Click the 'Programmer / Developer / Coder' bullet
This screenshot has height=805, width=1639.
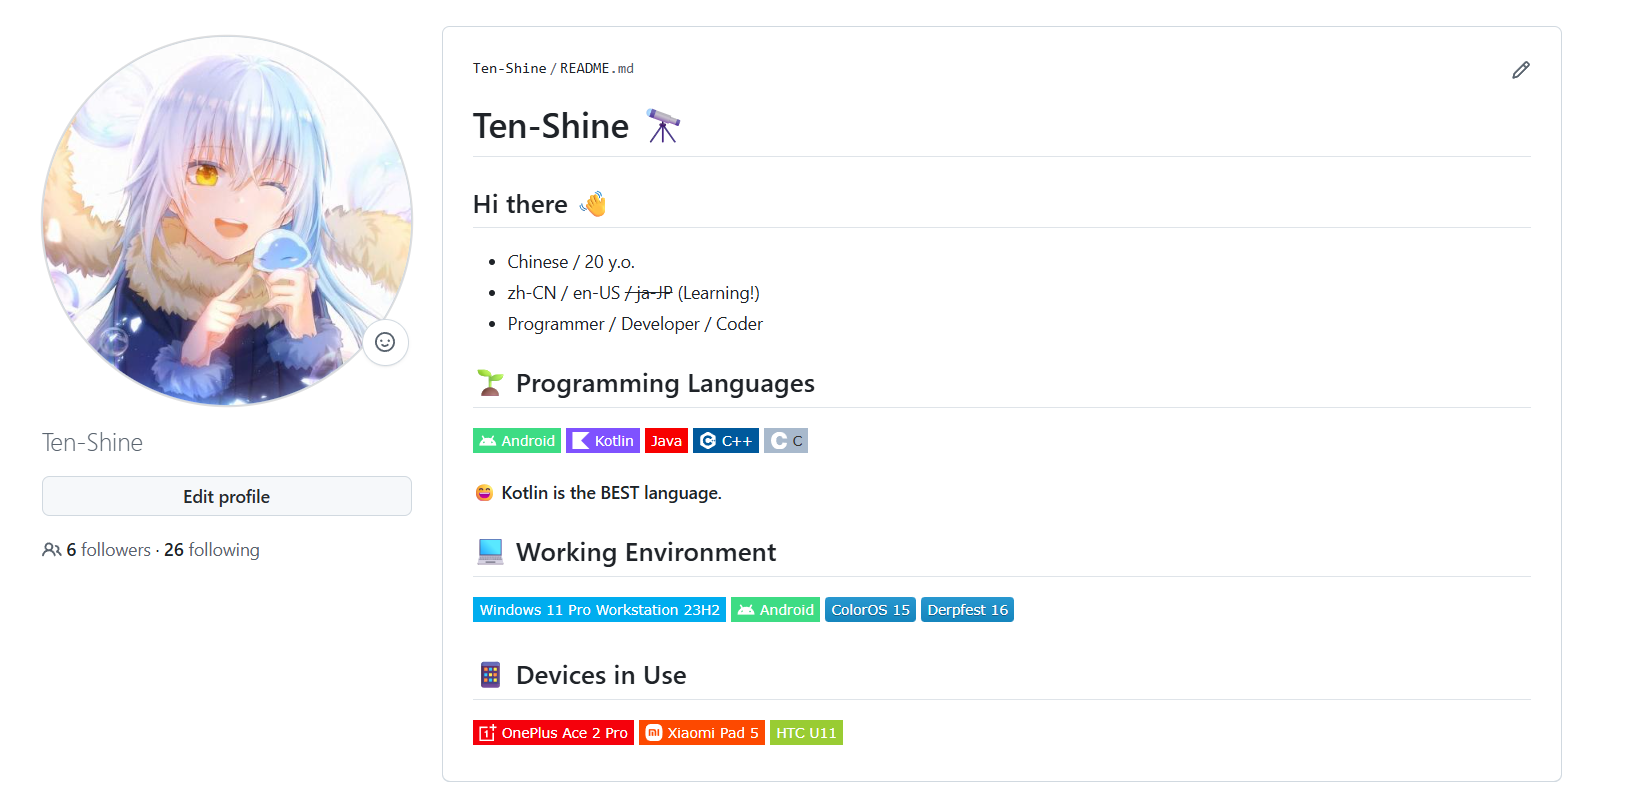pyautogui.click(x=635, y=324)
